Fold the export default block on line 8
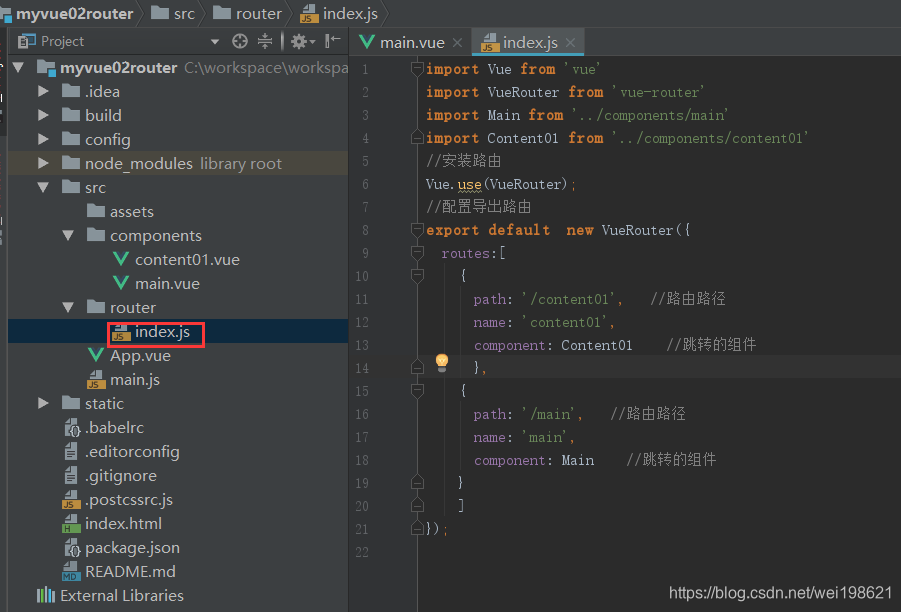Image resolution: width=901 pixels, height=612 pixels. (x=417, y=230)
